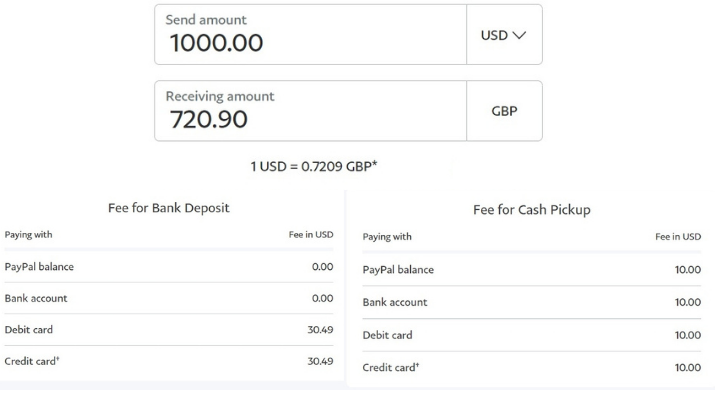Click the 30.49 Debit card fee value

[x=319, y=329]
